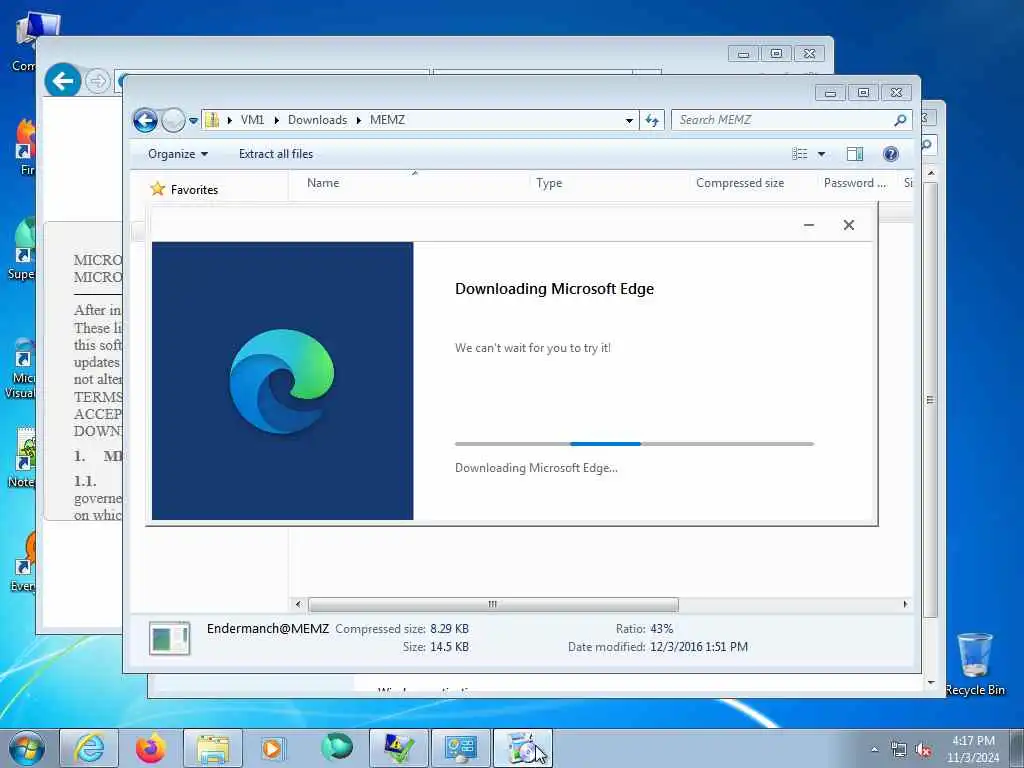Open the Recycle Bin
Viewport: 1024px width, 768px height.
coord(974,665)
